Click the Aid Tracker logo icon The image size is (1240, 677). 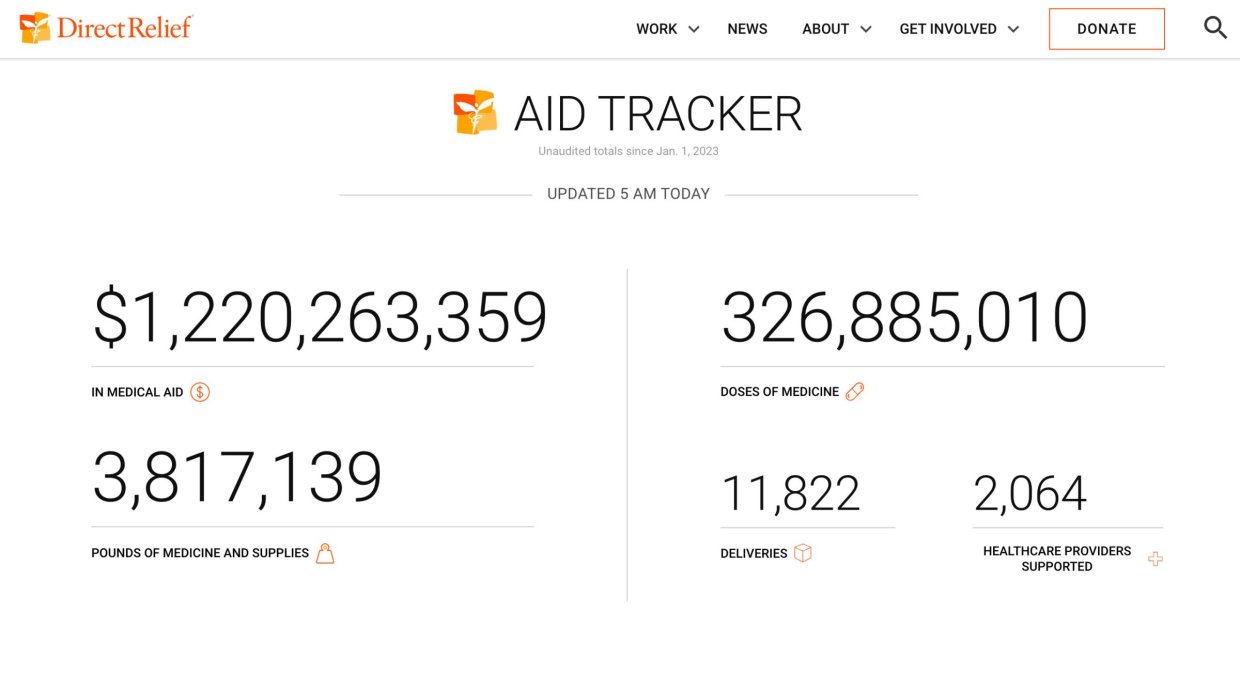pyautogui.click(x=475, y=113)
